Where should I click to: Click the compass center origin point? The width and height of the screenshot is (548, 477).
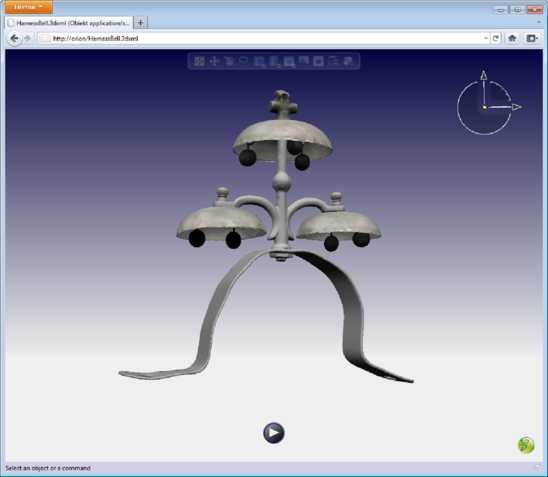(x=484, y=107)
